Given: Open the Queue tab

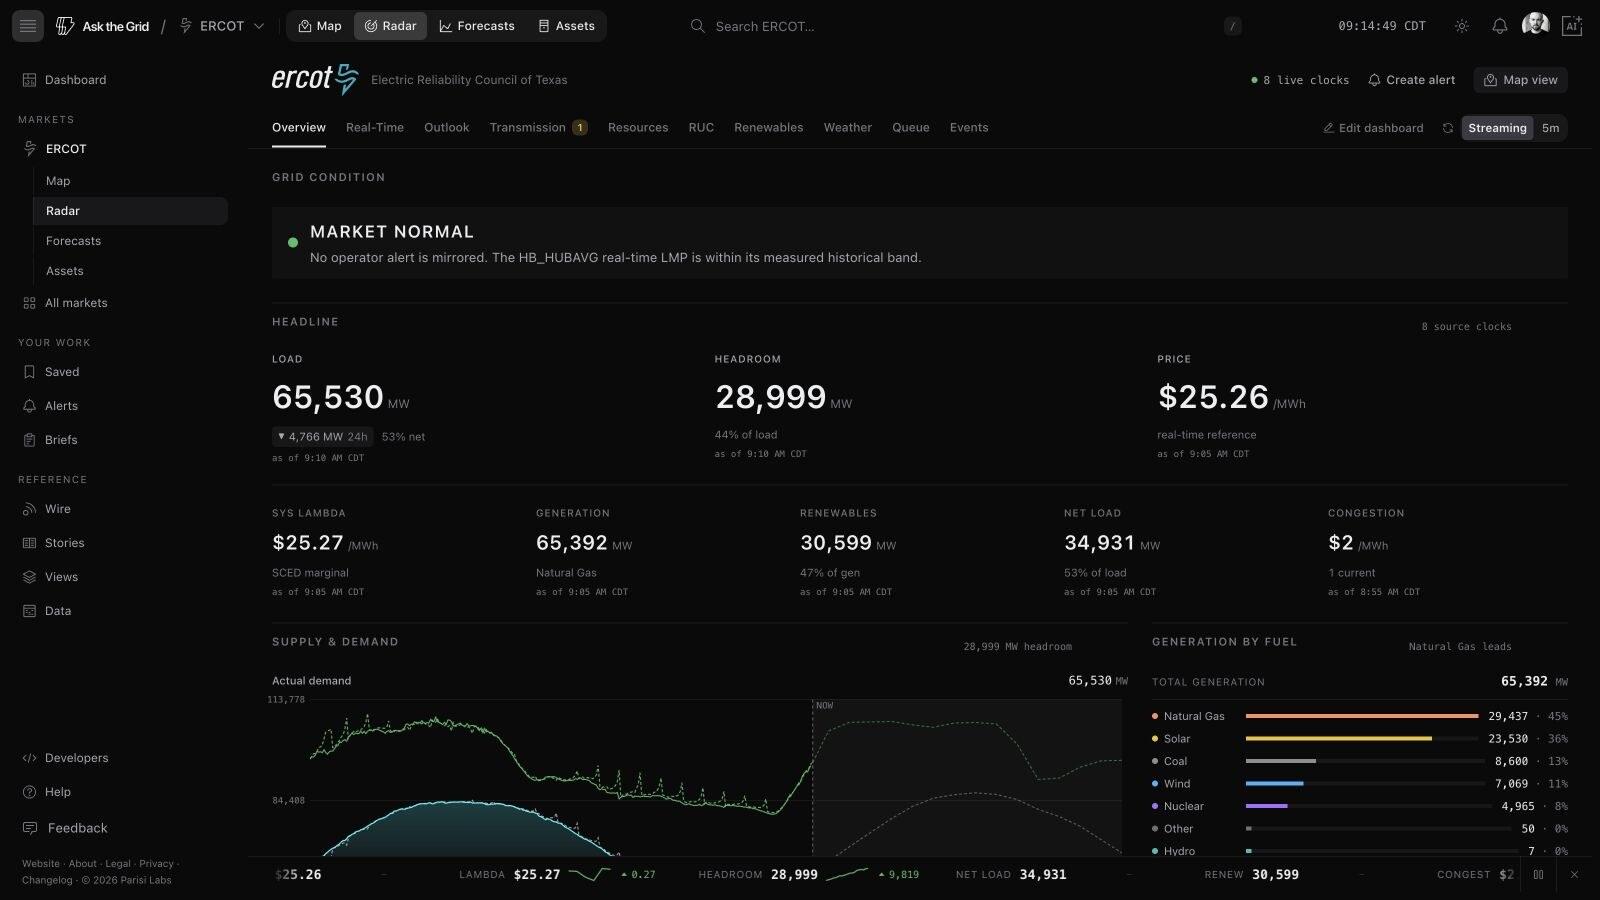Looking at the screenshot, I should (x=910, y=128).
